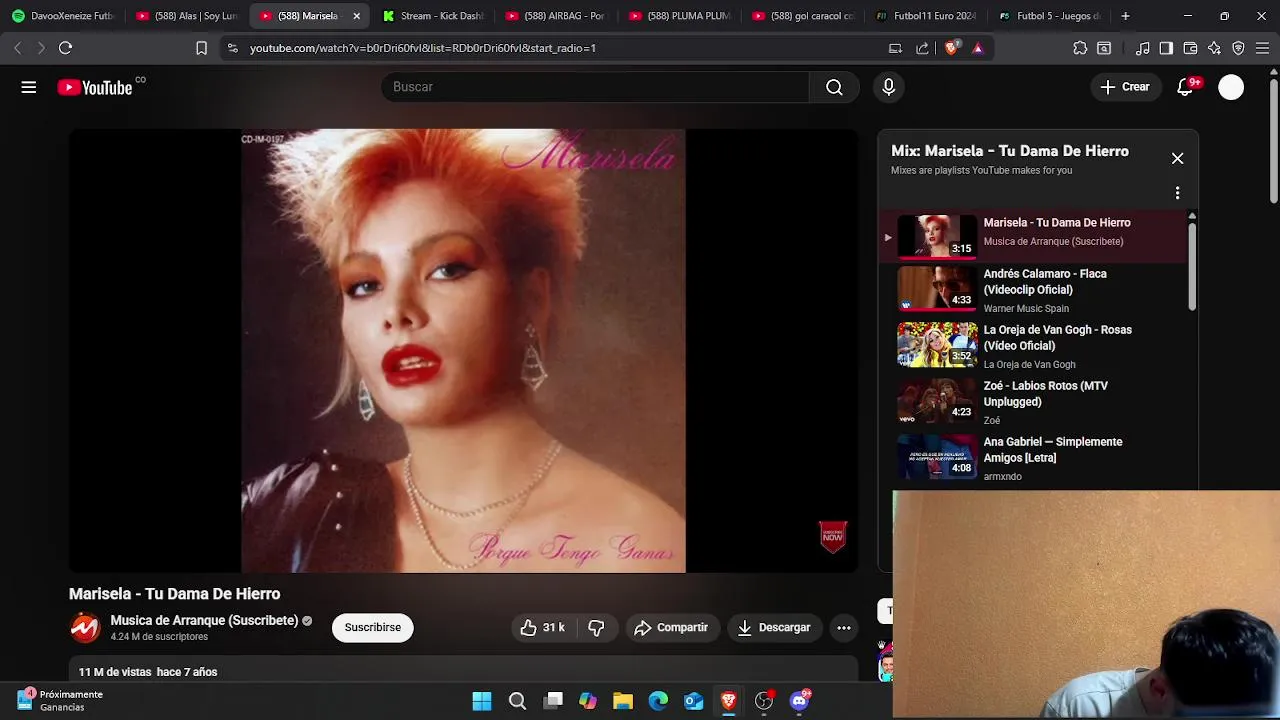1280x720 pixels.
Task: Open Próximamente Ganancias taskbar widget
Action: pyautogui.click(x=60, y=700)
